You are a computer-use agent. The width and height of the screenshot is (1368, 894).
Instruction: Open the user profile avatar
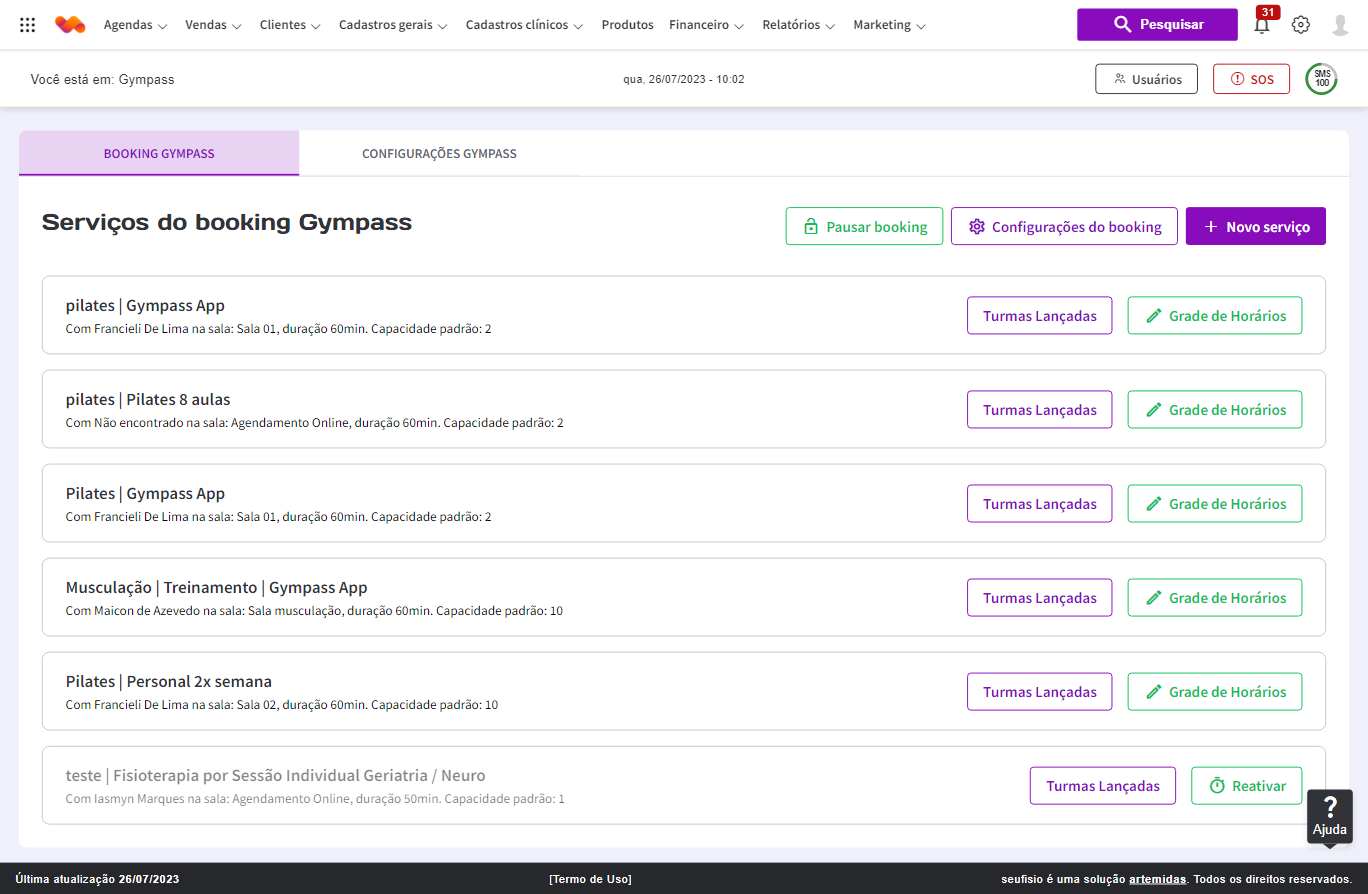1341,25
